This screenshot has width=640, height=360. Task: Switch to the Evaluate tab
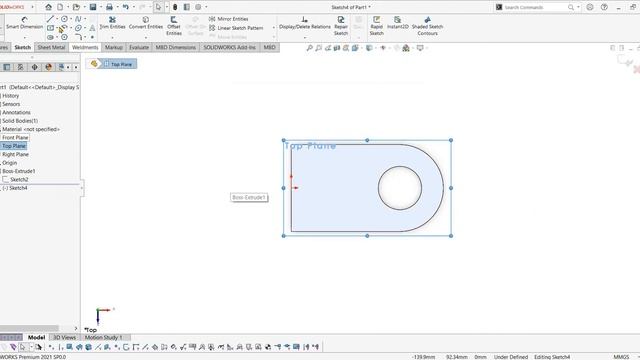pos(139,47)
